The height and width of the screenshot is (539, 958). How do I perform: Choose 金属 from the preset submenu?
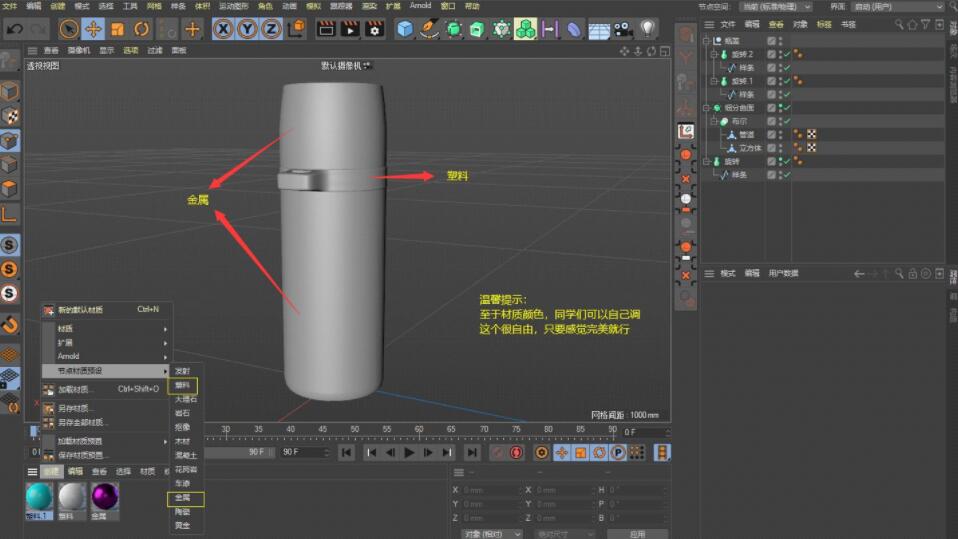click(x=184, y=498)
